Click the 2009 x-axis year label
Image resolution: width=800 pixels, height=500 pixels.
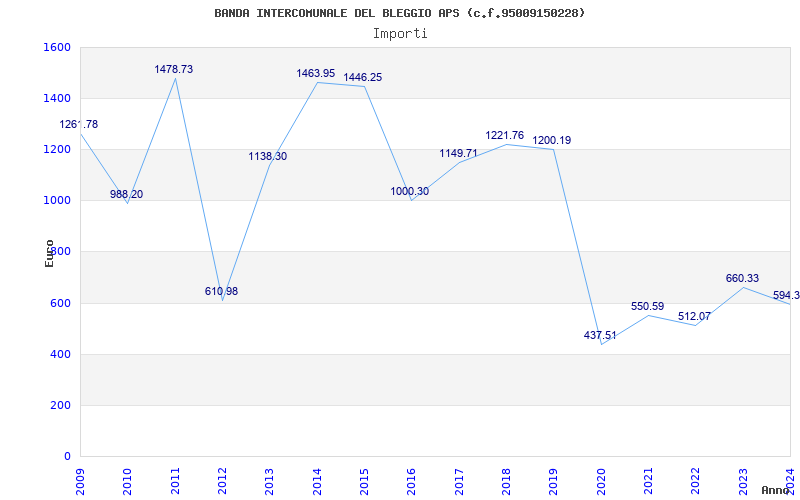80,482
